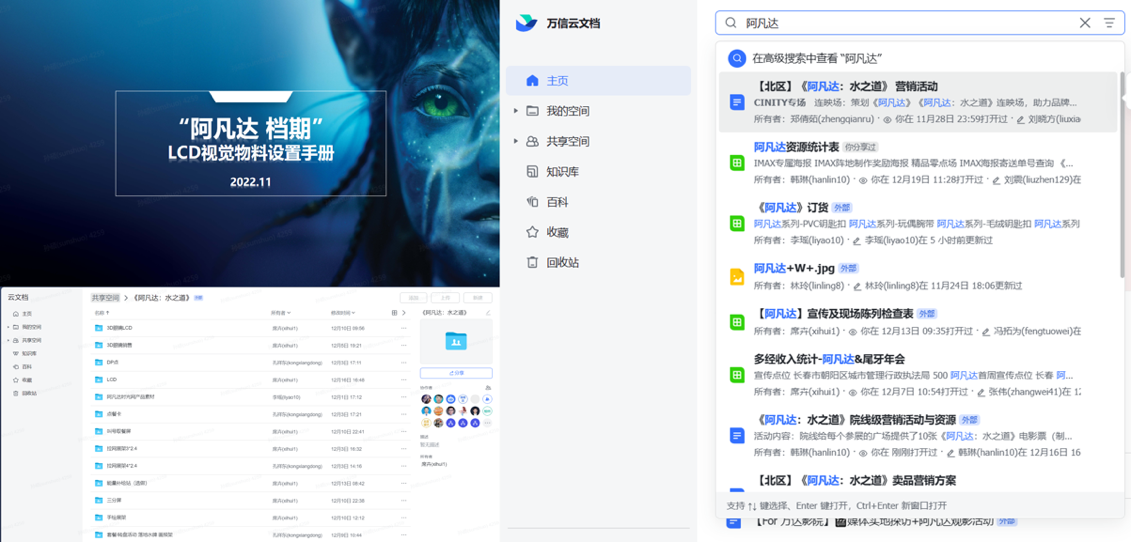Collapse details panel with chevron arrow
Viewport: 1131px width, 542px height.
pyautogui.click(x=405, y=313)
